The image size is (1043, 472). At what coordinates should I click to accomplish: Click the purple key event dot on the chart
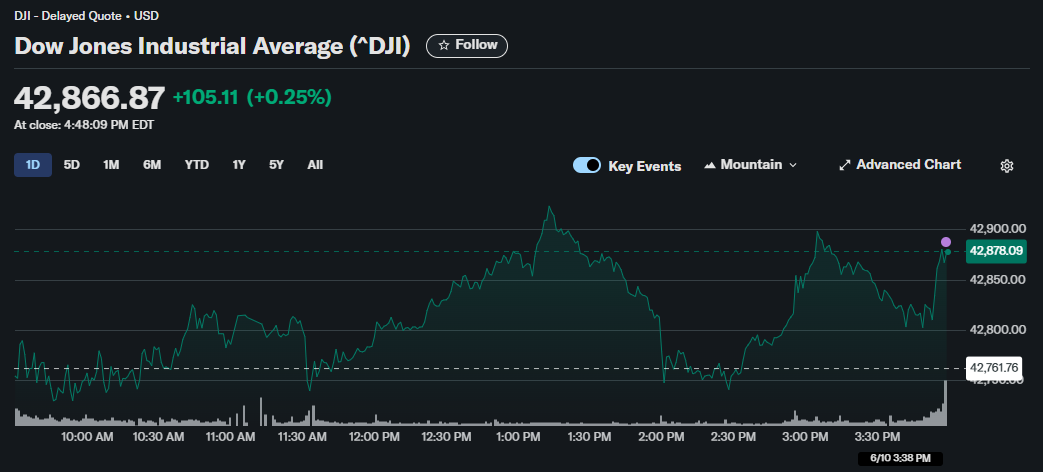pos(945,241)
